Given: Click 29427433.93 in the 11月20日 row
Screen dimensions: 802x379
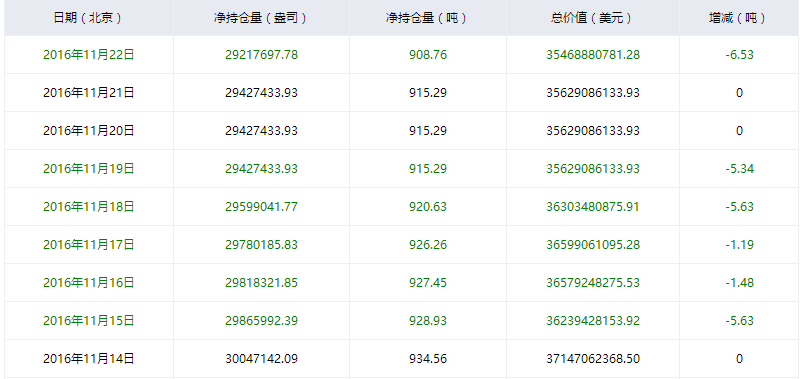Looking at the screenshot, I should [261, 130].
